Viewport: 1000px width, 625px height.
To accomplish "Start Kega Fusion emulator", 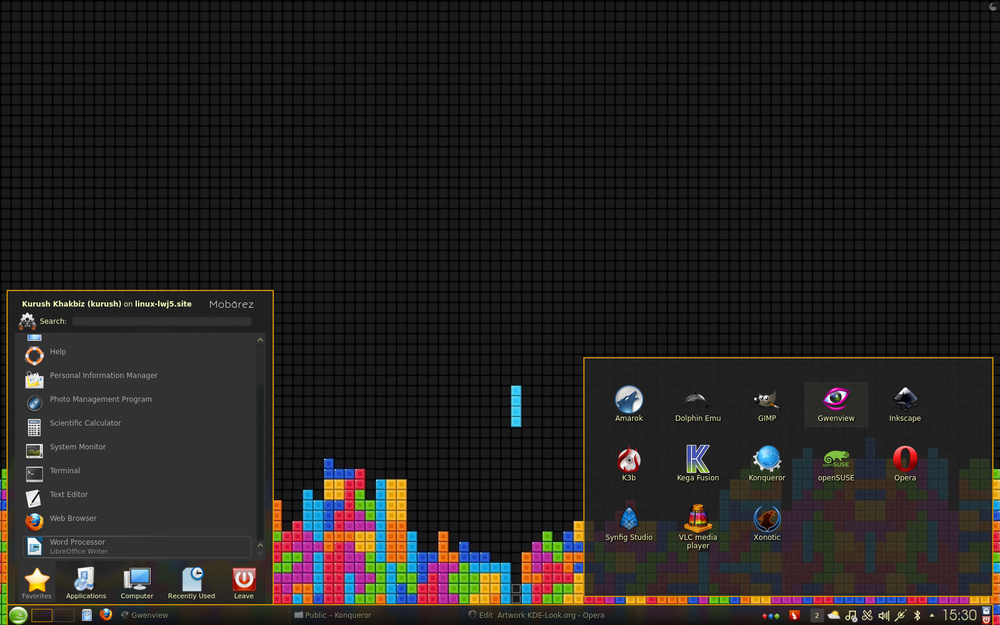I will click(698, 464).
